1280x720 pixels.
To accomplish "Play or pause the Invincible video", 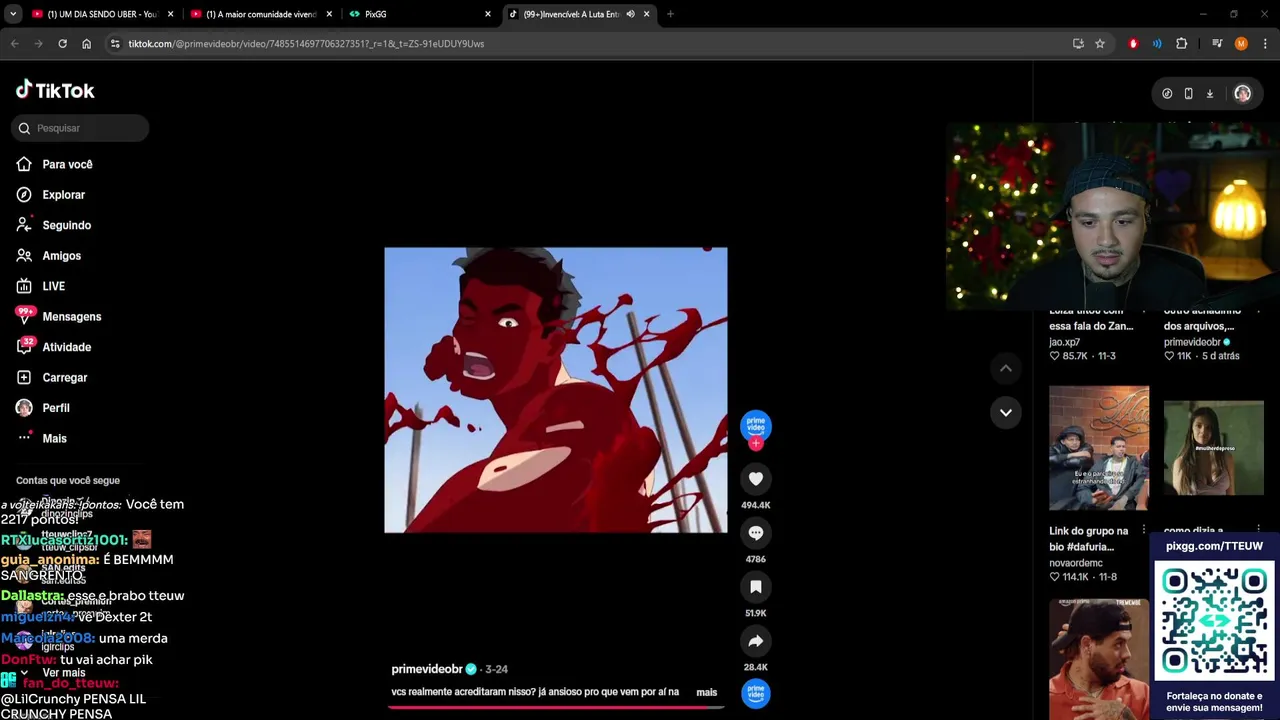I will point(556,390).
